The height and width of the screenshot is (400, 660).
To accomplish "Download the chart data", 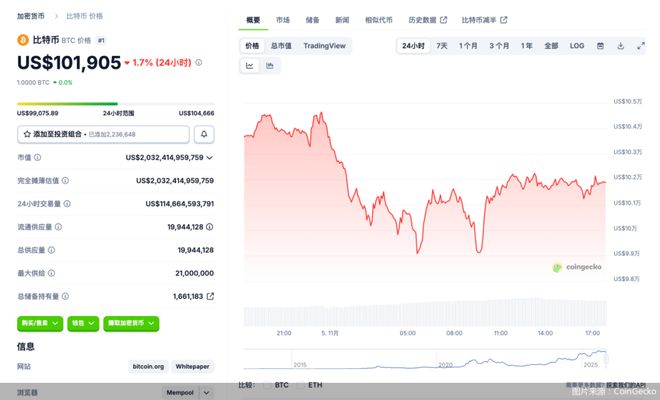I will point(621,46).
